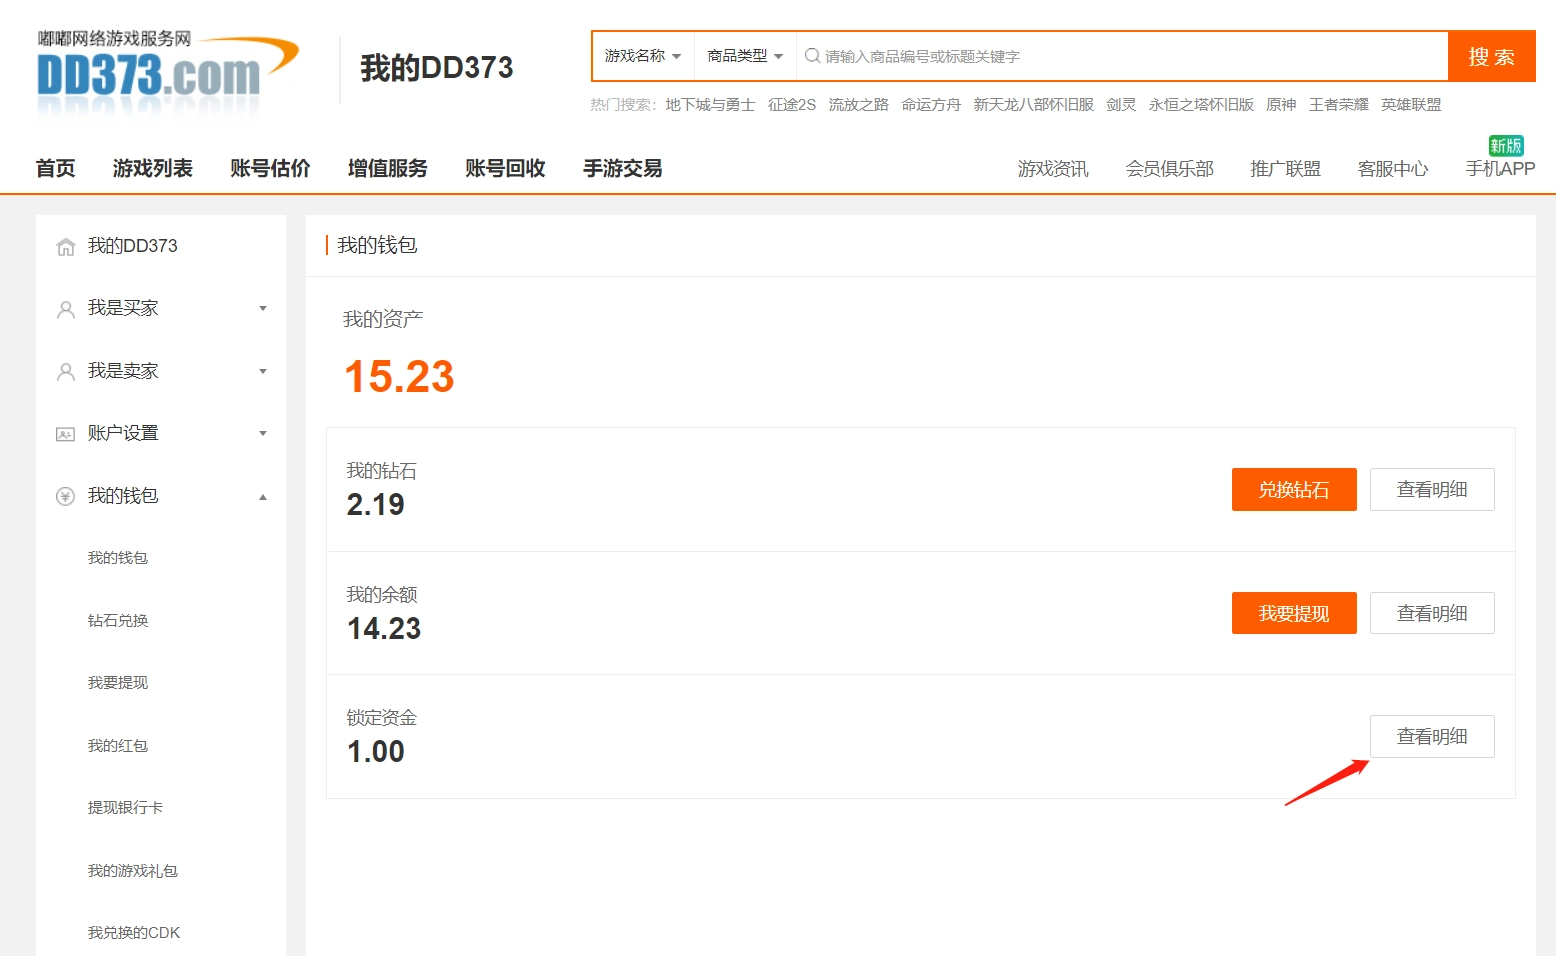Click the product keyword search input field

click(x=1130, y=56)
